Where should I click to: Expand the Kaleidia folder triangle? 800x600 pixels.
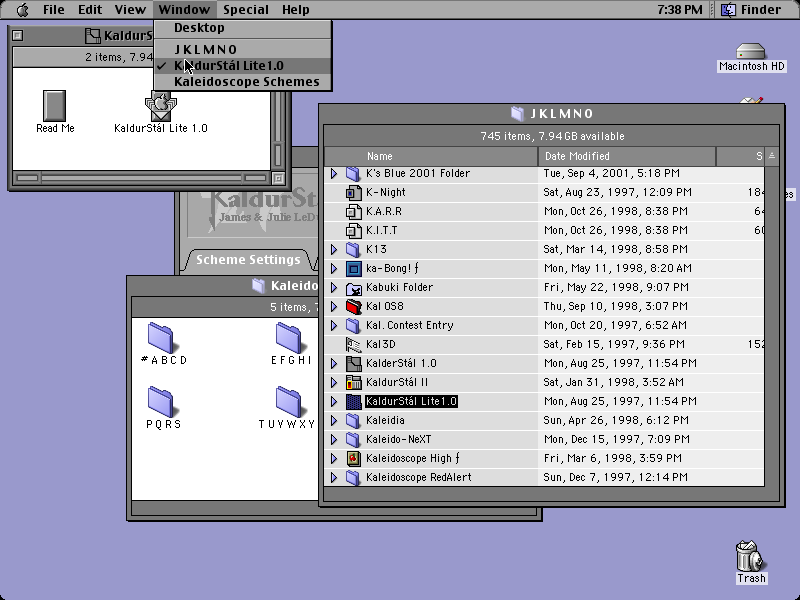(x=334, y=420)
